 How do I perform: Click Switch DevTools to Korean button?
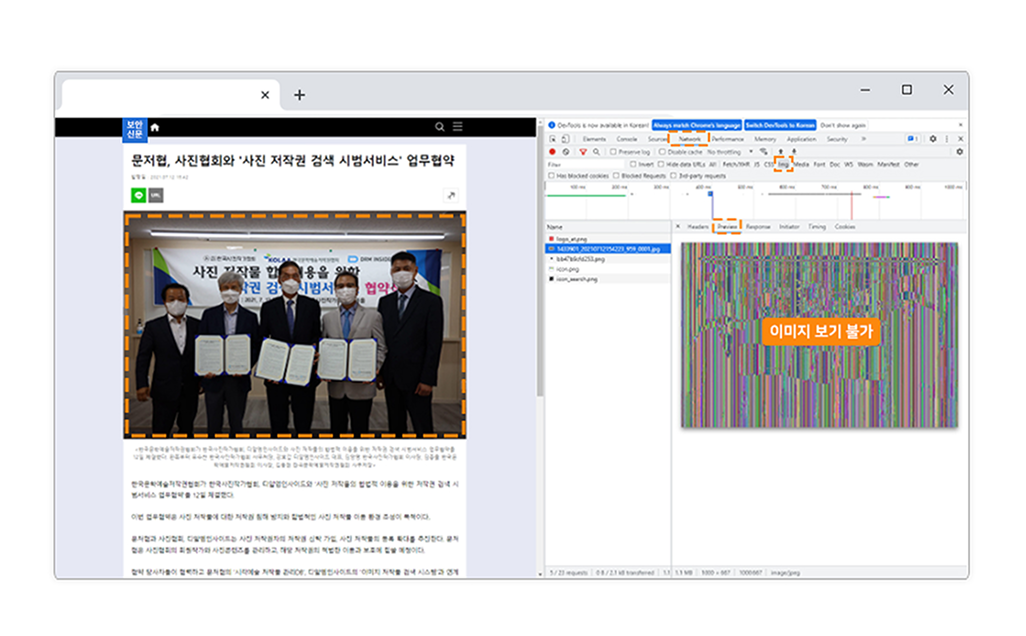[x=780, y=125]
